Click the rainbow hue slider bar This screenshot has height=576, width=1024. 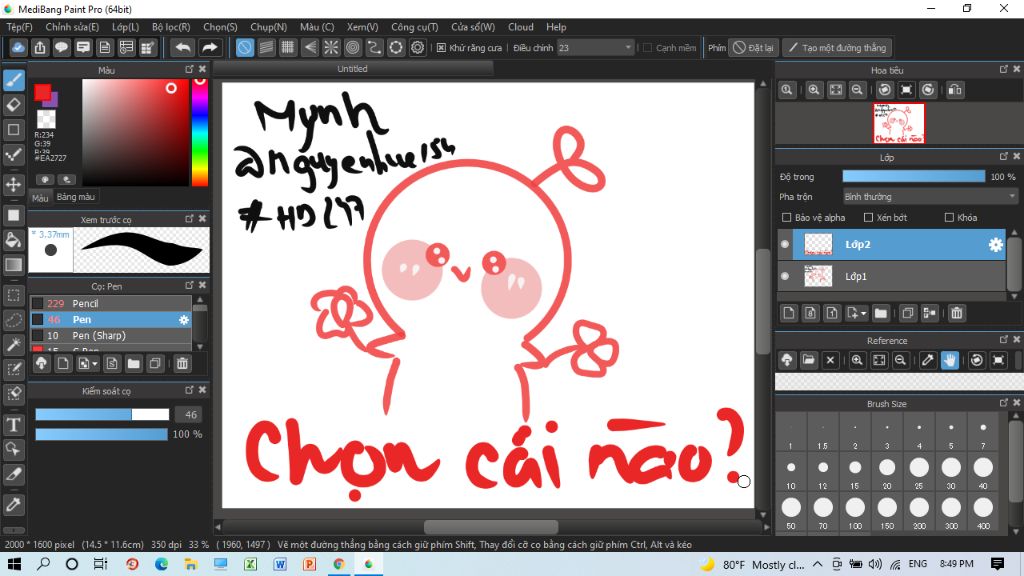(200, 133)
